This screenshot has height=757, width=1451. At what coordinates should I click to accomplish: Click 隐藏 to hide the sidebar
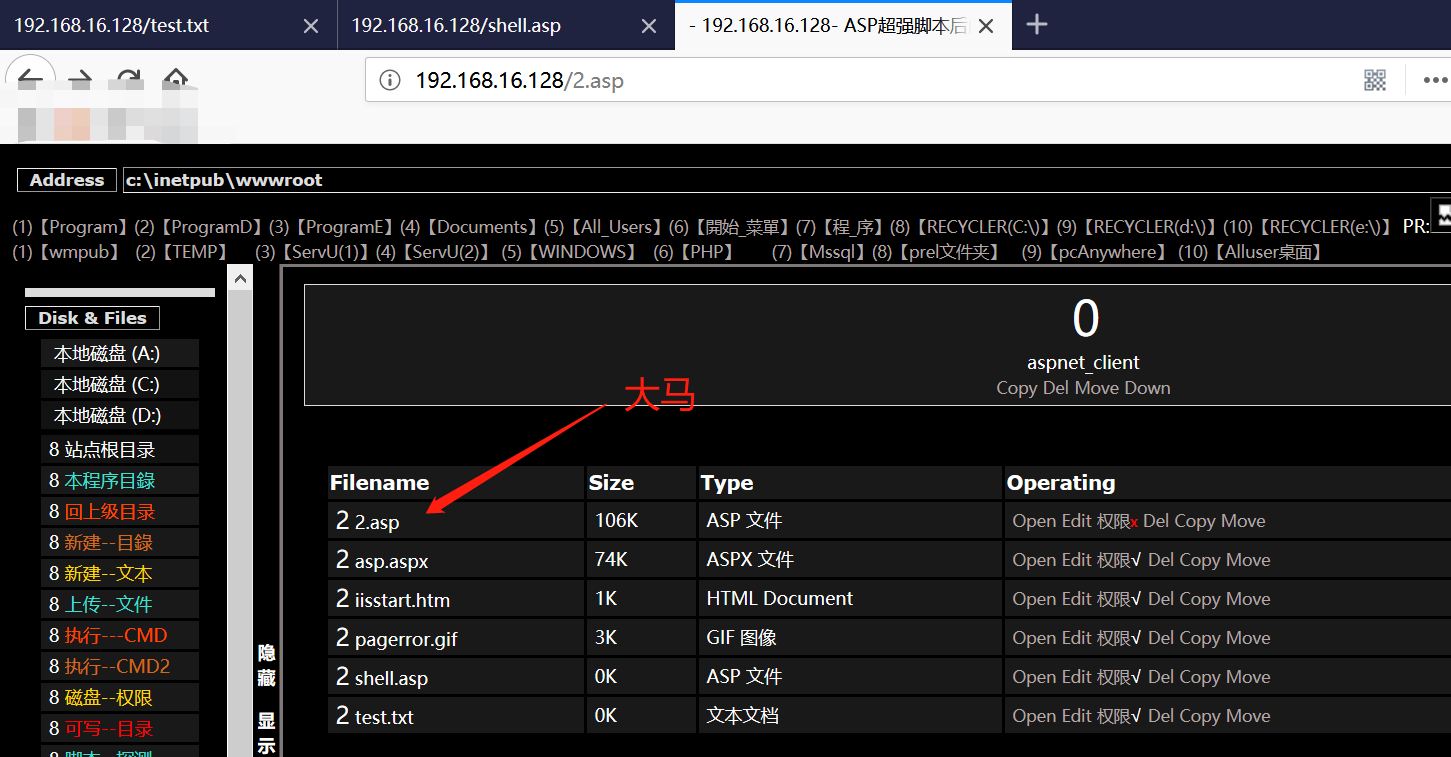(x=267, y=665)
